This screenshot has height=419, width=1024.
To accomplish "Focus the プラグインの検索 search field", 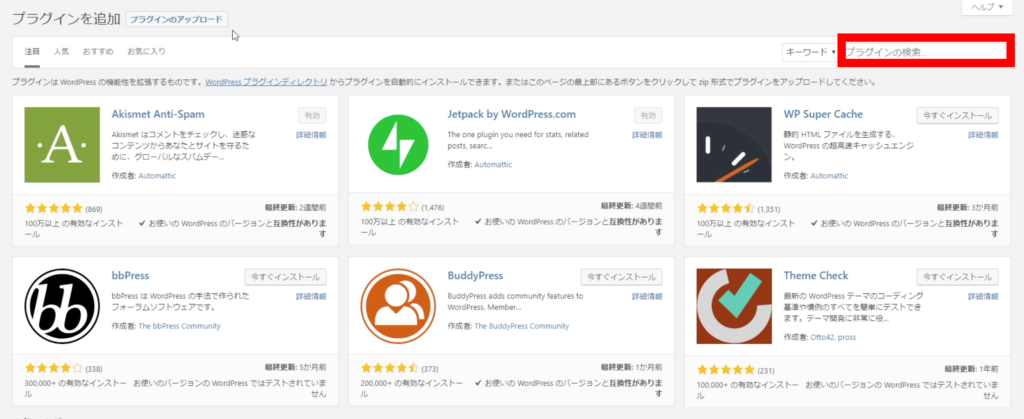I will 925,52.
